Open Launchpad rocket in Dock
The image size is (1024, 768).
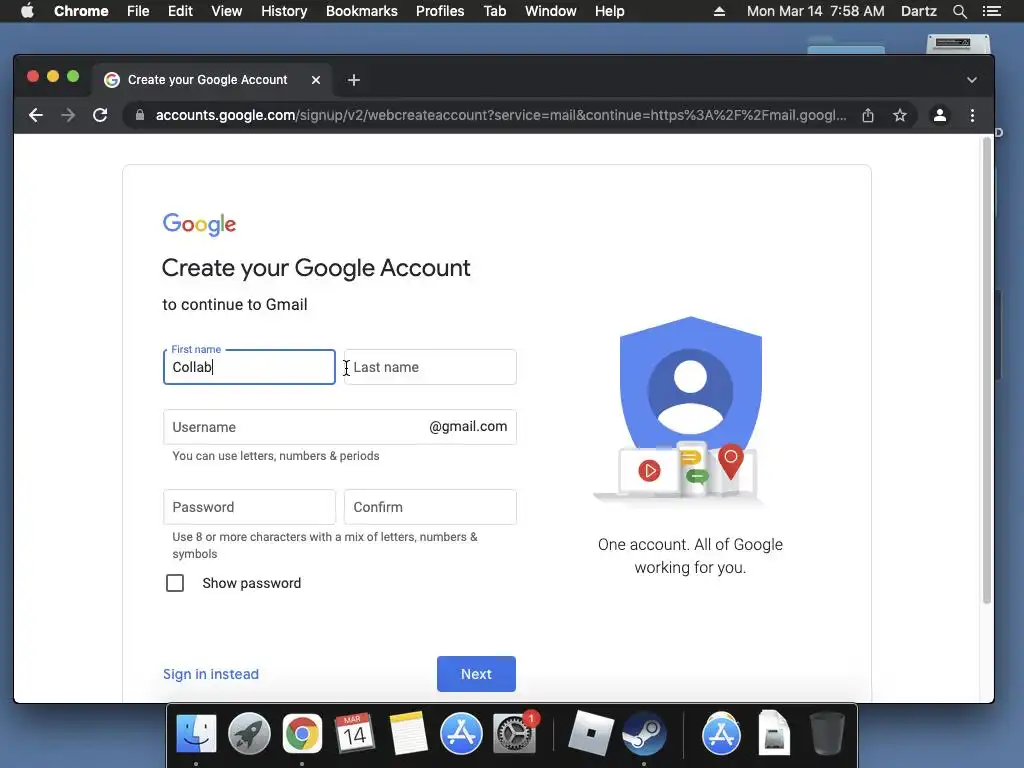[249, 733]
